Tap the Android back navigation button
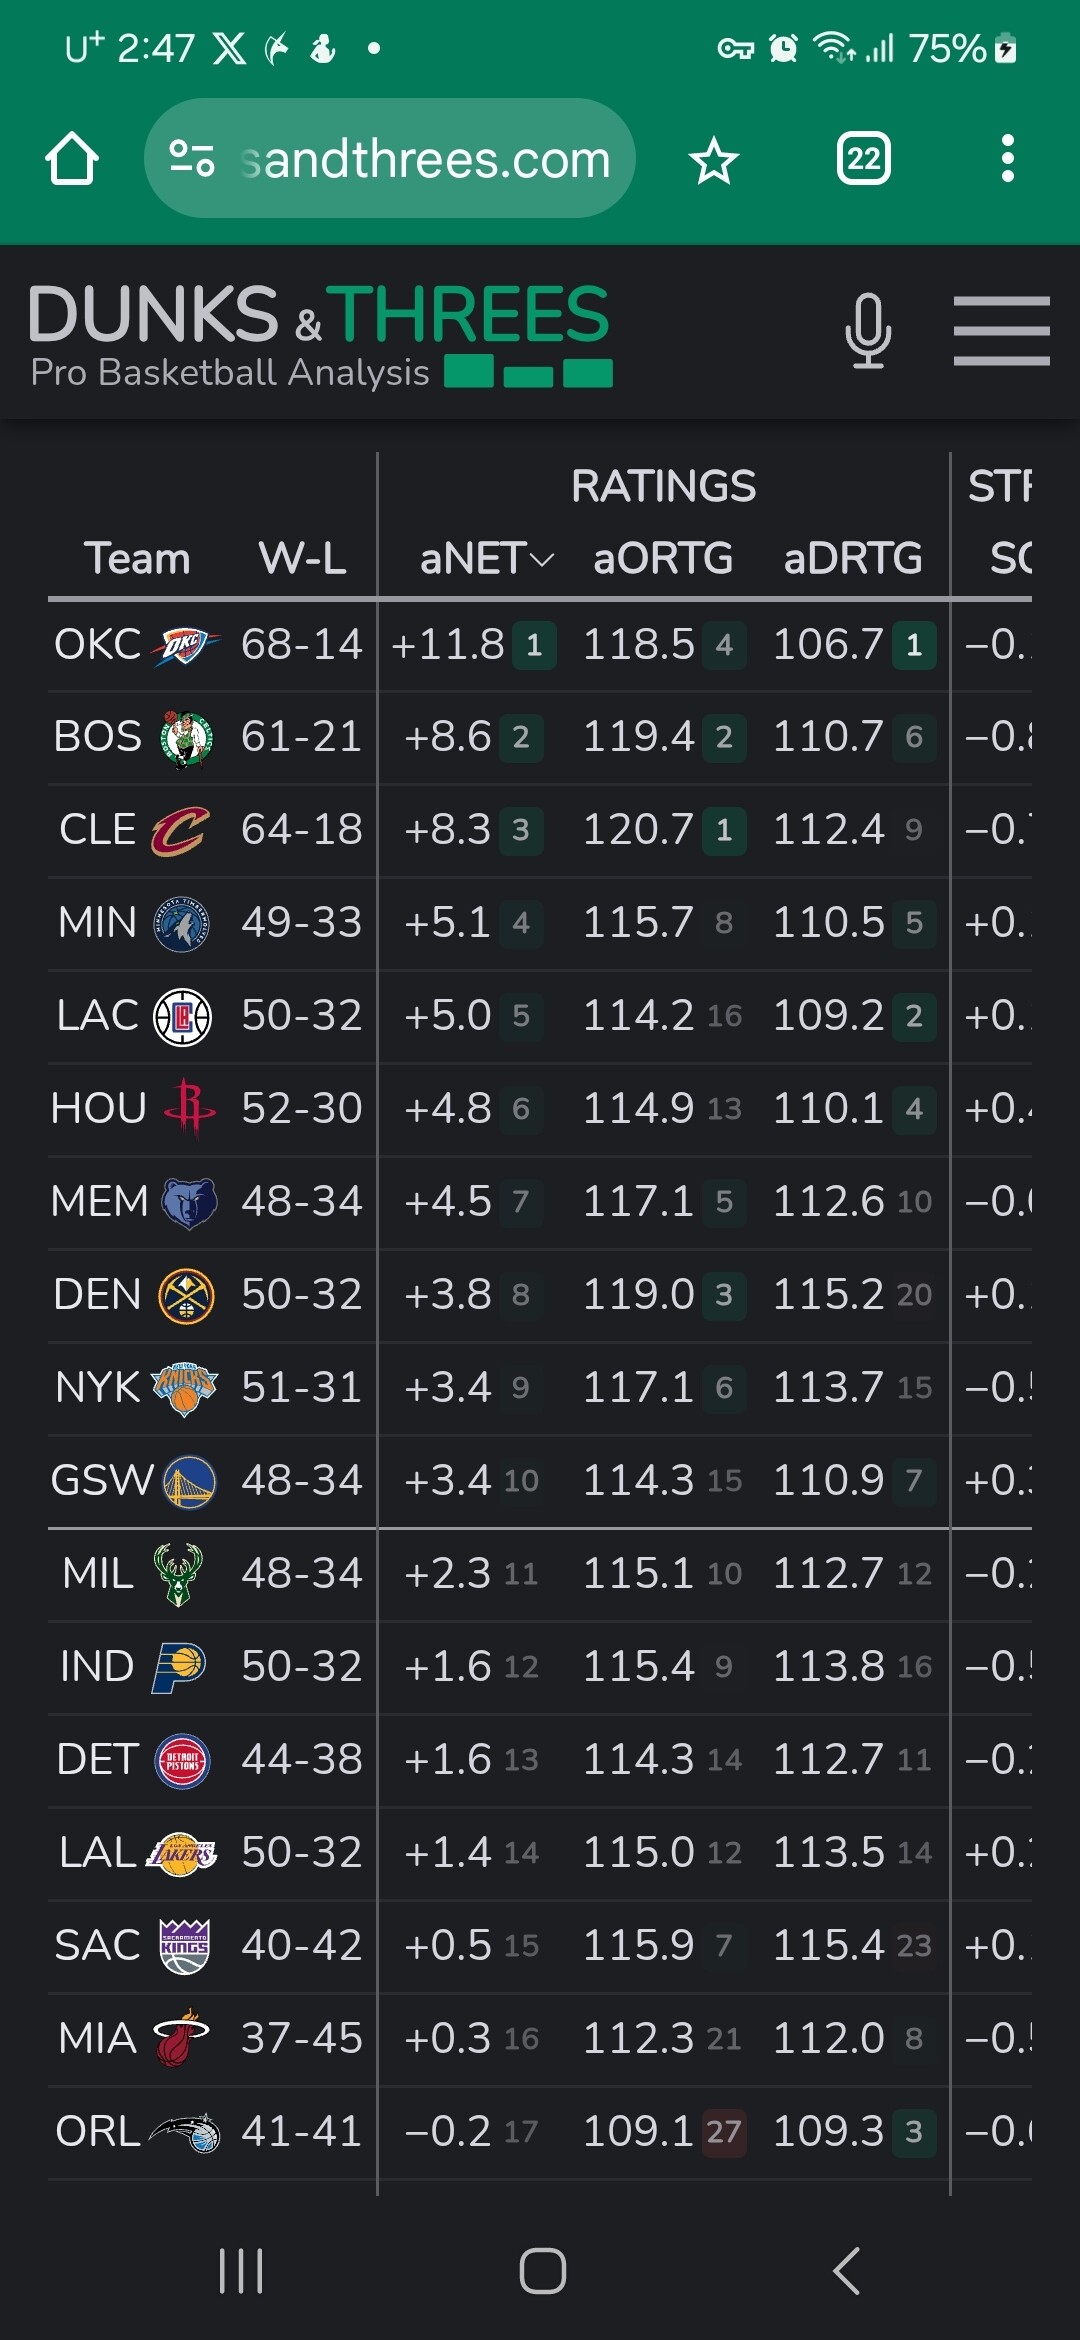1080x2340 pixels. point(846,2270)
